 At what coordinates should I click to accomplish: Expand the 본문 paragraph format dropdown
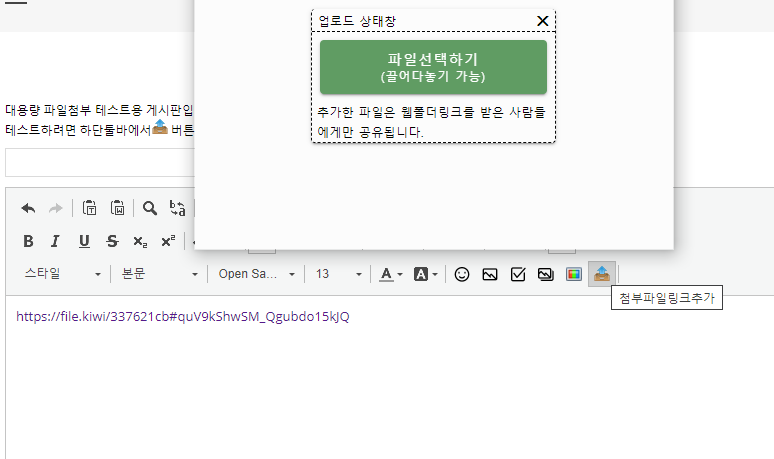point(160,274)
